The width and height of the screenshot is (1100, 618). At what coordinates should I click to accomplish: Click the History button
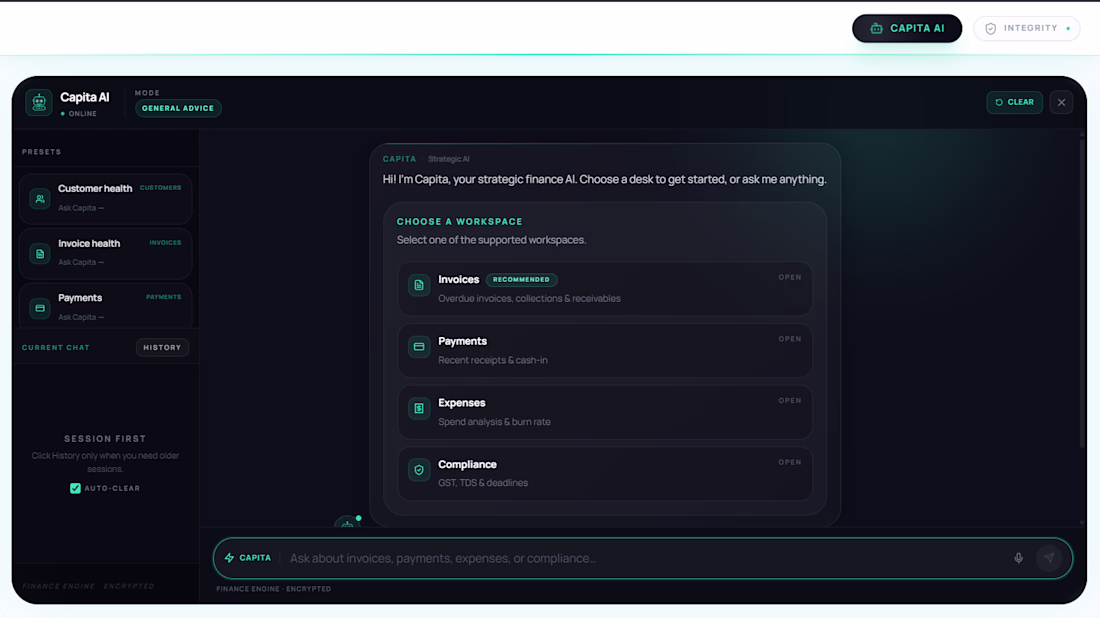[x=162, y=347]
